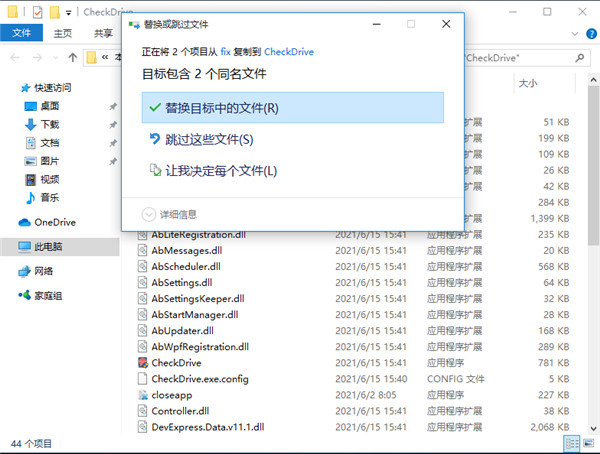Open recent locations dropdown arrow
The width and height of the screenshot is (600, 454).
click(x=55, y=57)
